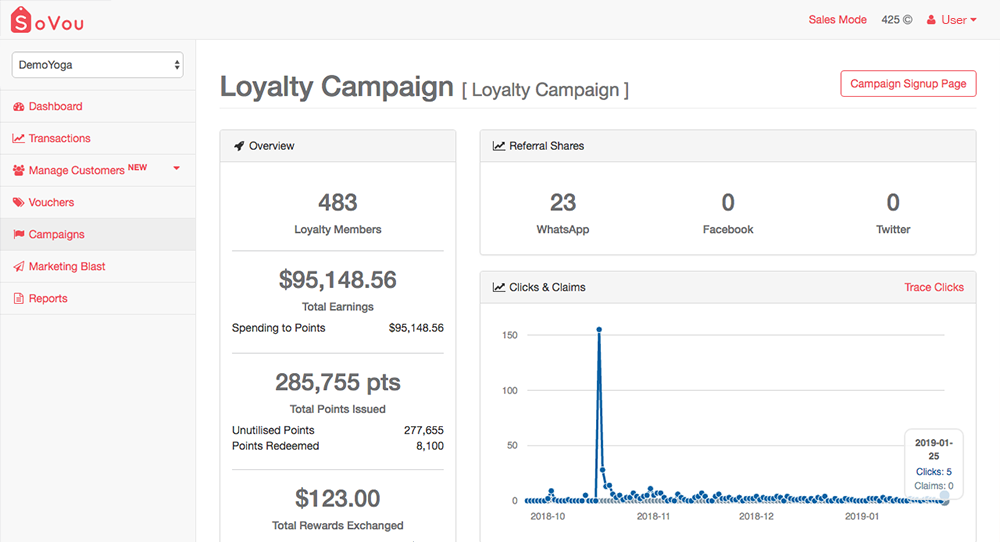Click the Facebook share count
The height and width of the screenshot is (542, 1000).
pos(728,203)
